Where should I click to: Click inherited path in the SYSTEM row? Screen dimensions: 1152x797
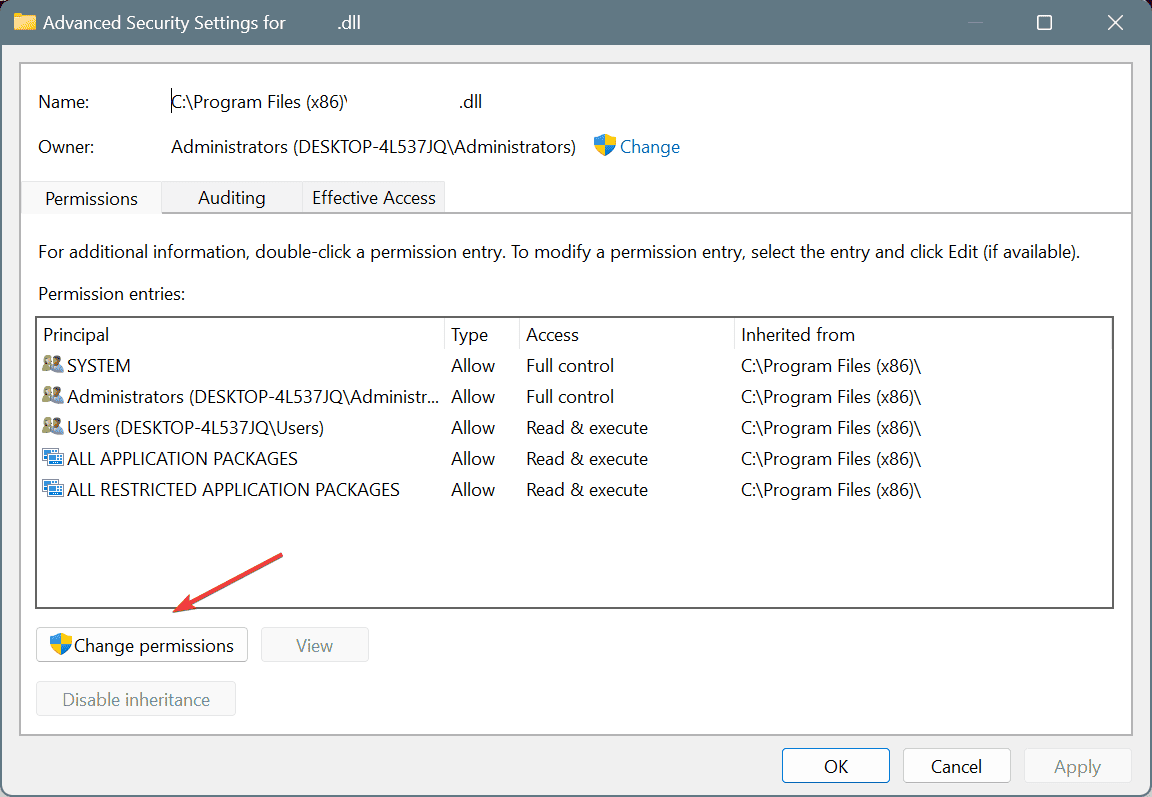pos(830,366)
